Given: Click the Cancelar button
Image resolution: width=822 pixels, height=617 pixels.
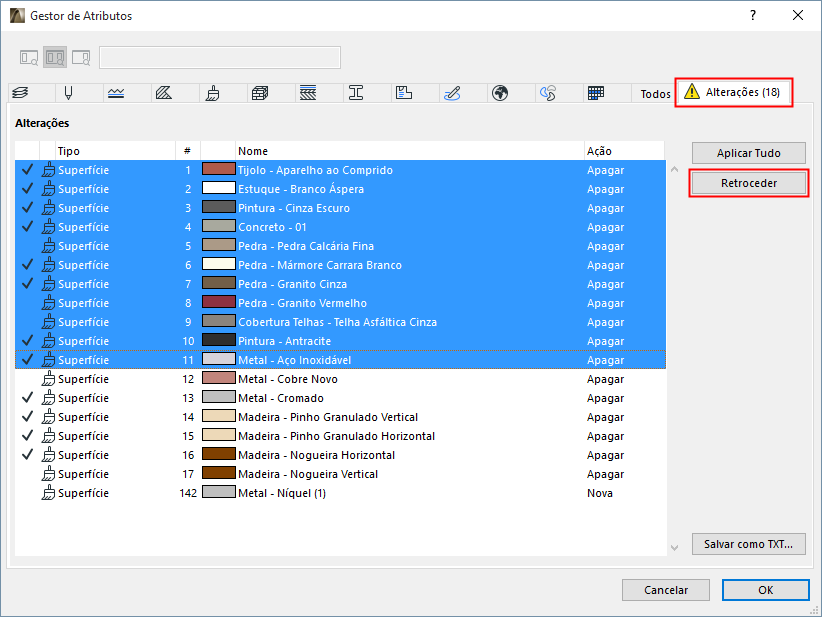Looking at the screenshot, I should point(666,590).
